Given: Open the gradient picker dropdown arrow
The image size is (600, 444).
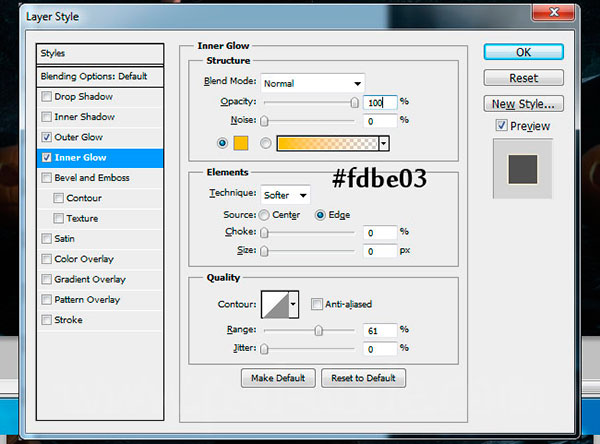Looking at the screenshot, I should (x=384, y=144).
